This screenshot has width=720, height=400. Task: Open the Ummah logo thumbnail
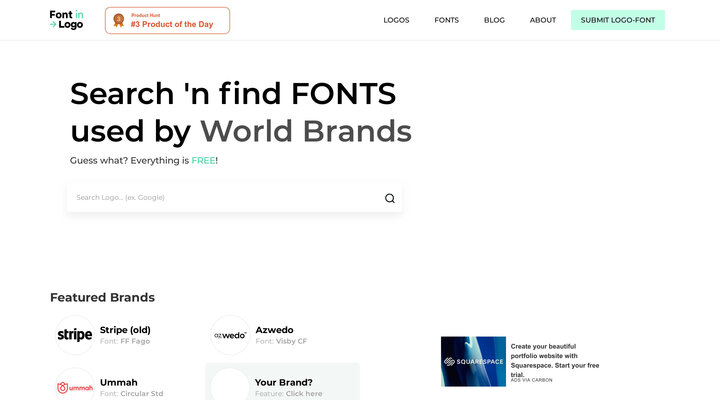(x=75, y=387)
